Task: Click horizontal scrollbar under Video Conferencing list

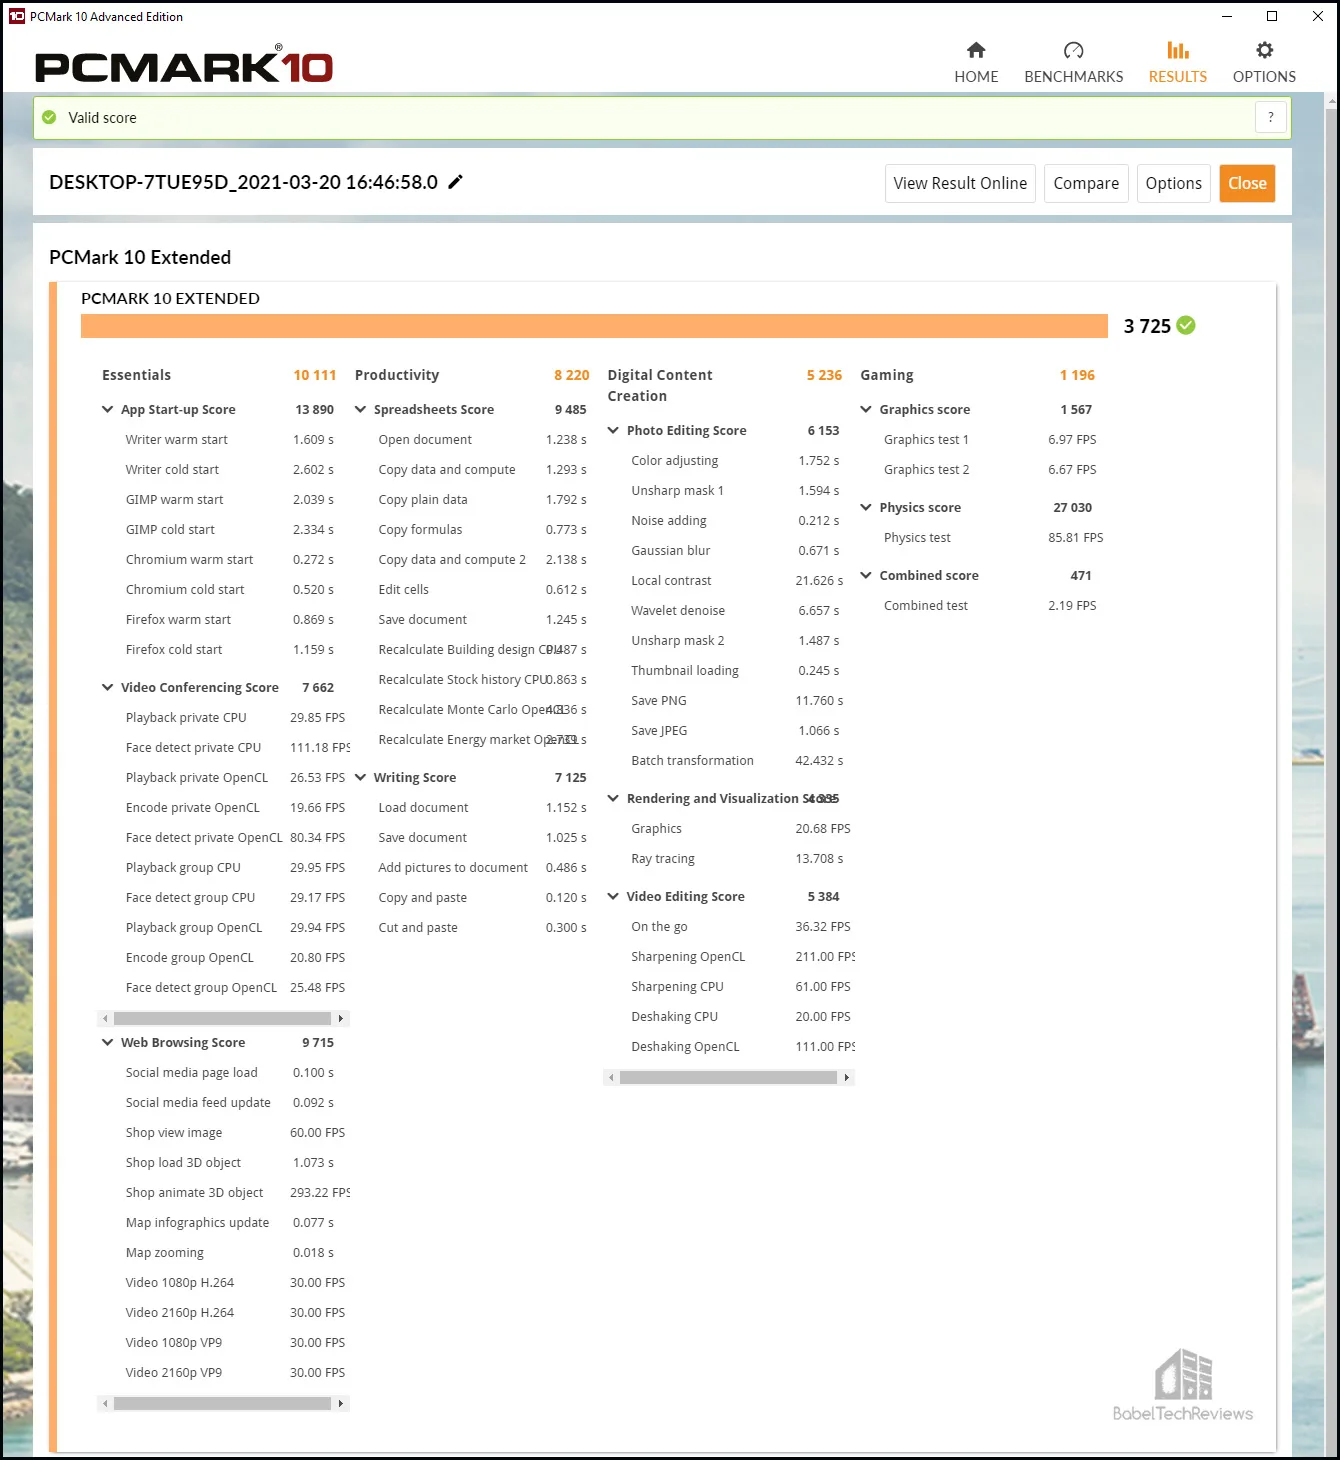Action: [x=222, y=1018]
